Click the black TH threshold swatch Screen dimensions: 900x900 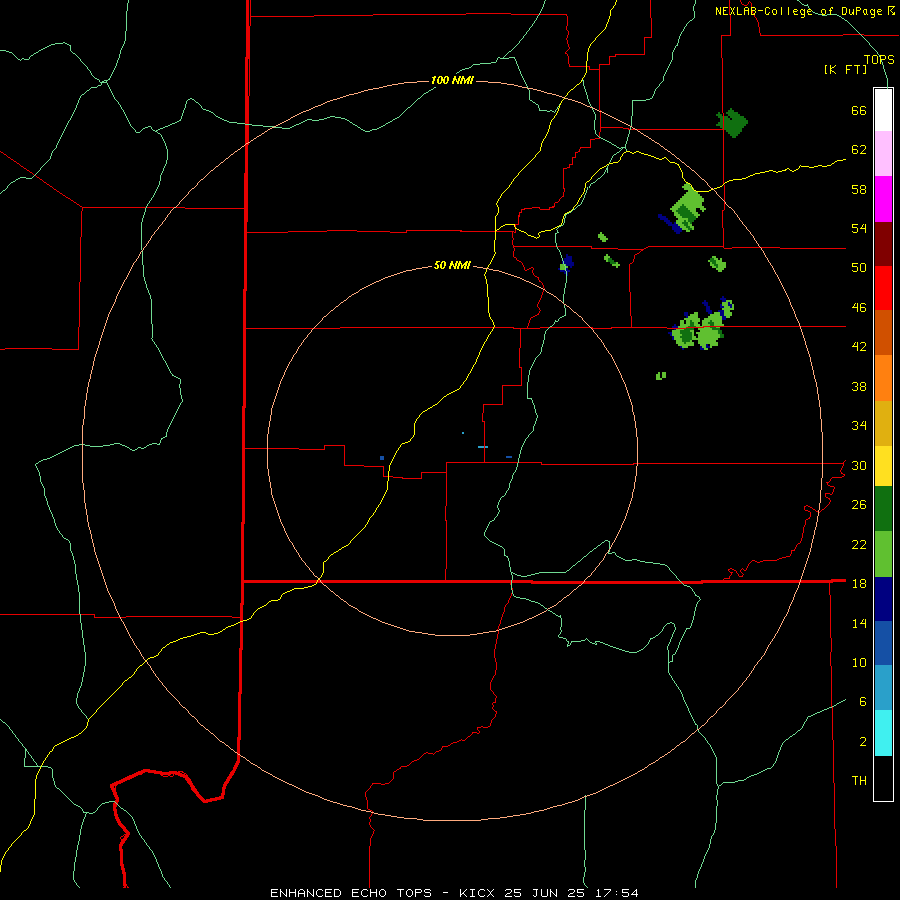pyautogui.click(x=883, y=778)
